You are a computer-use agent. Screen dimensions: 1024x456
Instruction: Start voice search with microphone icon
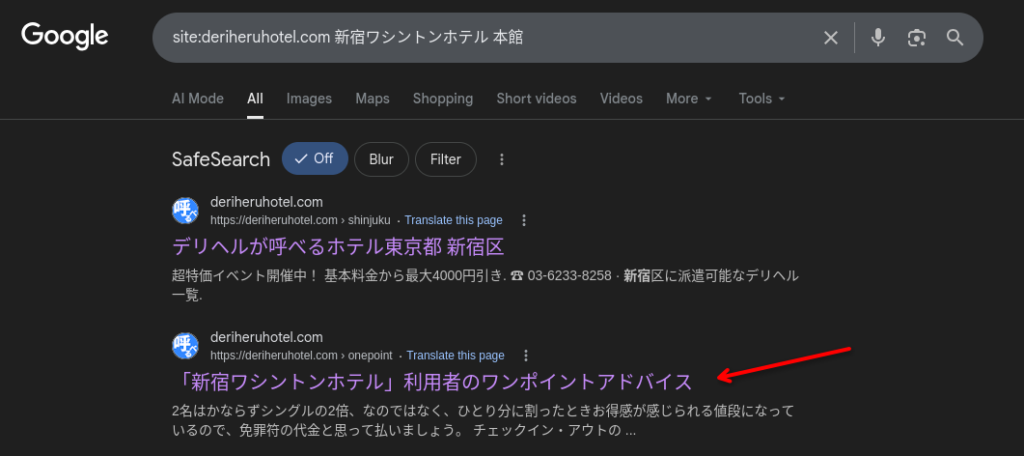(877, 38)
